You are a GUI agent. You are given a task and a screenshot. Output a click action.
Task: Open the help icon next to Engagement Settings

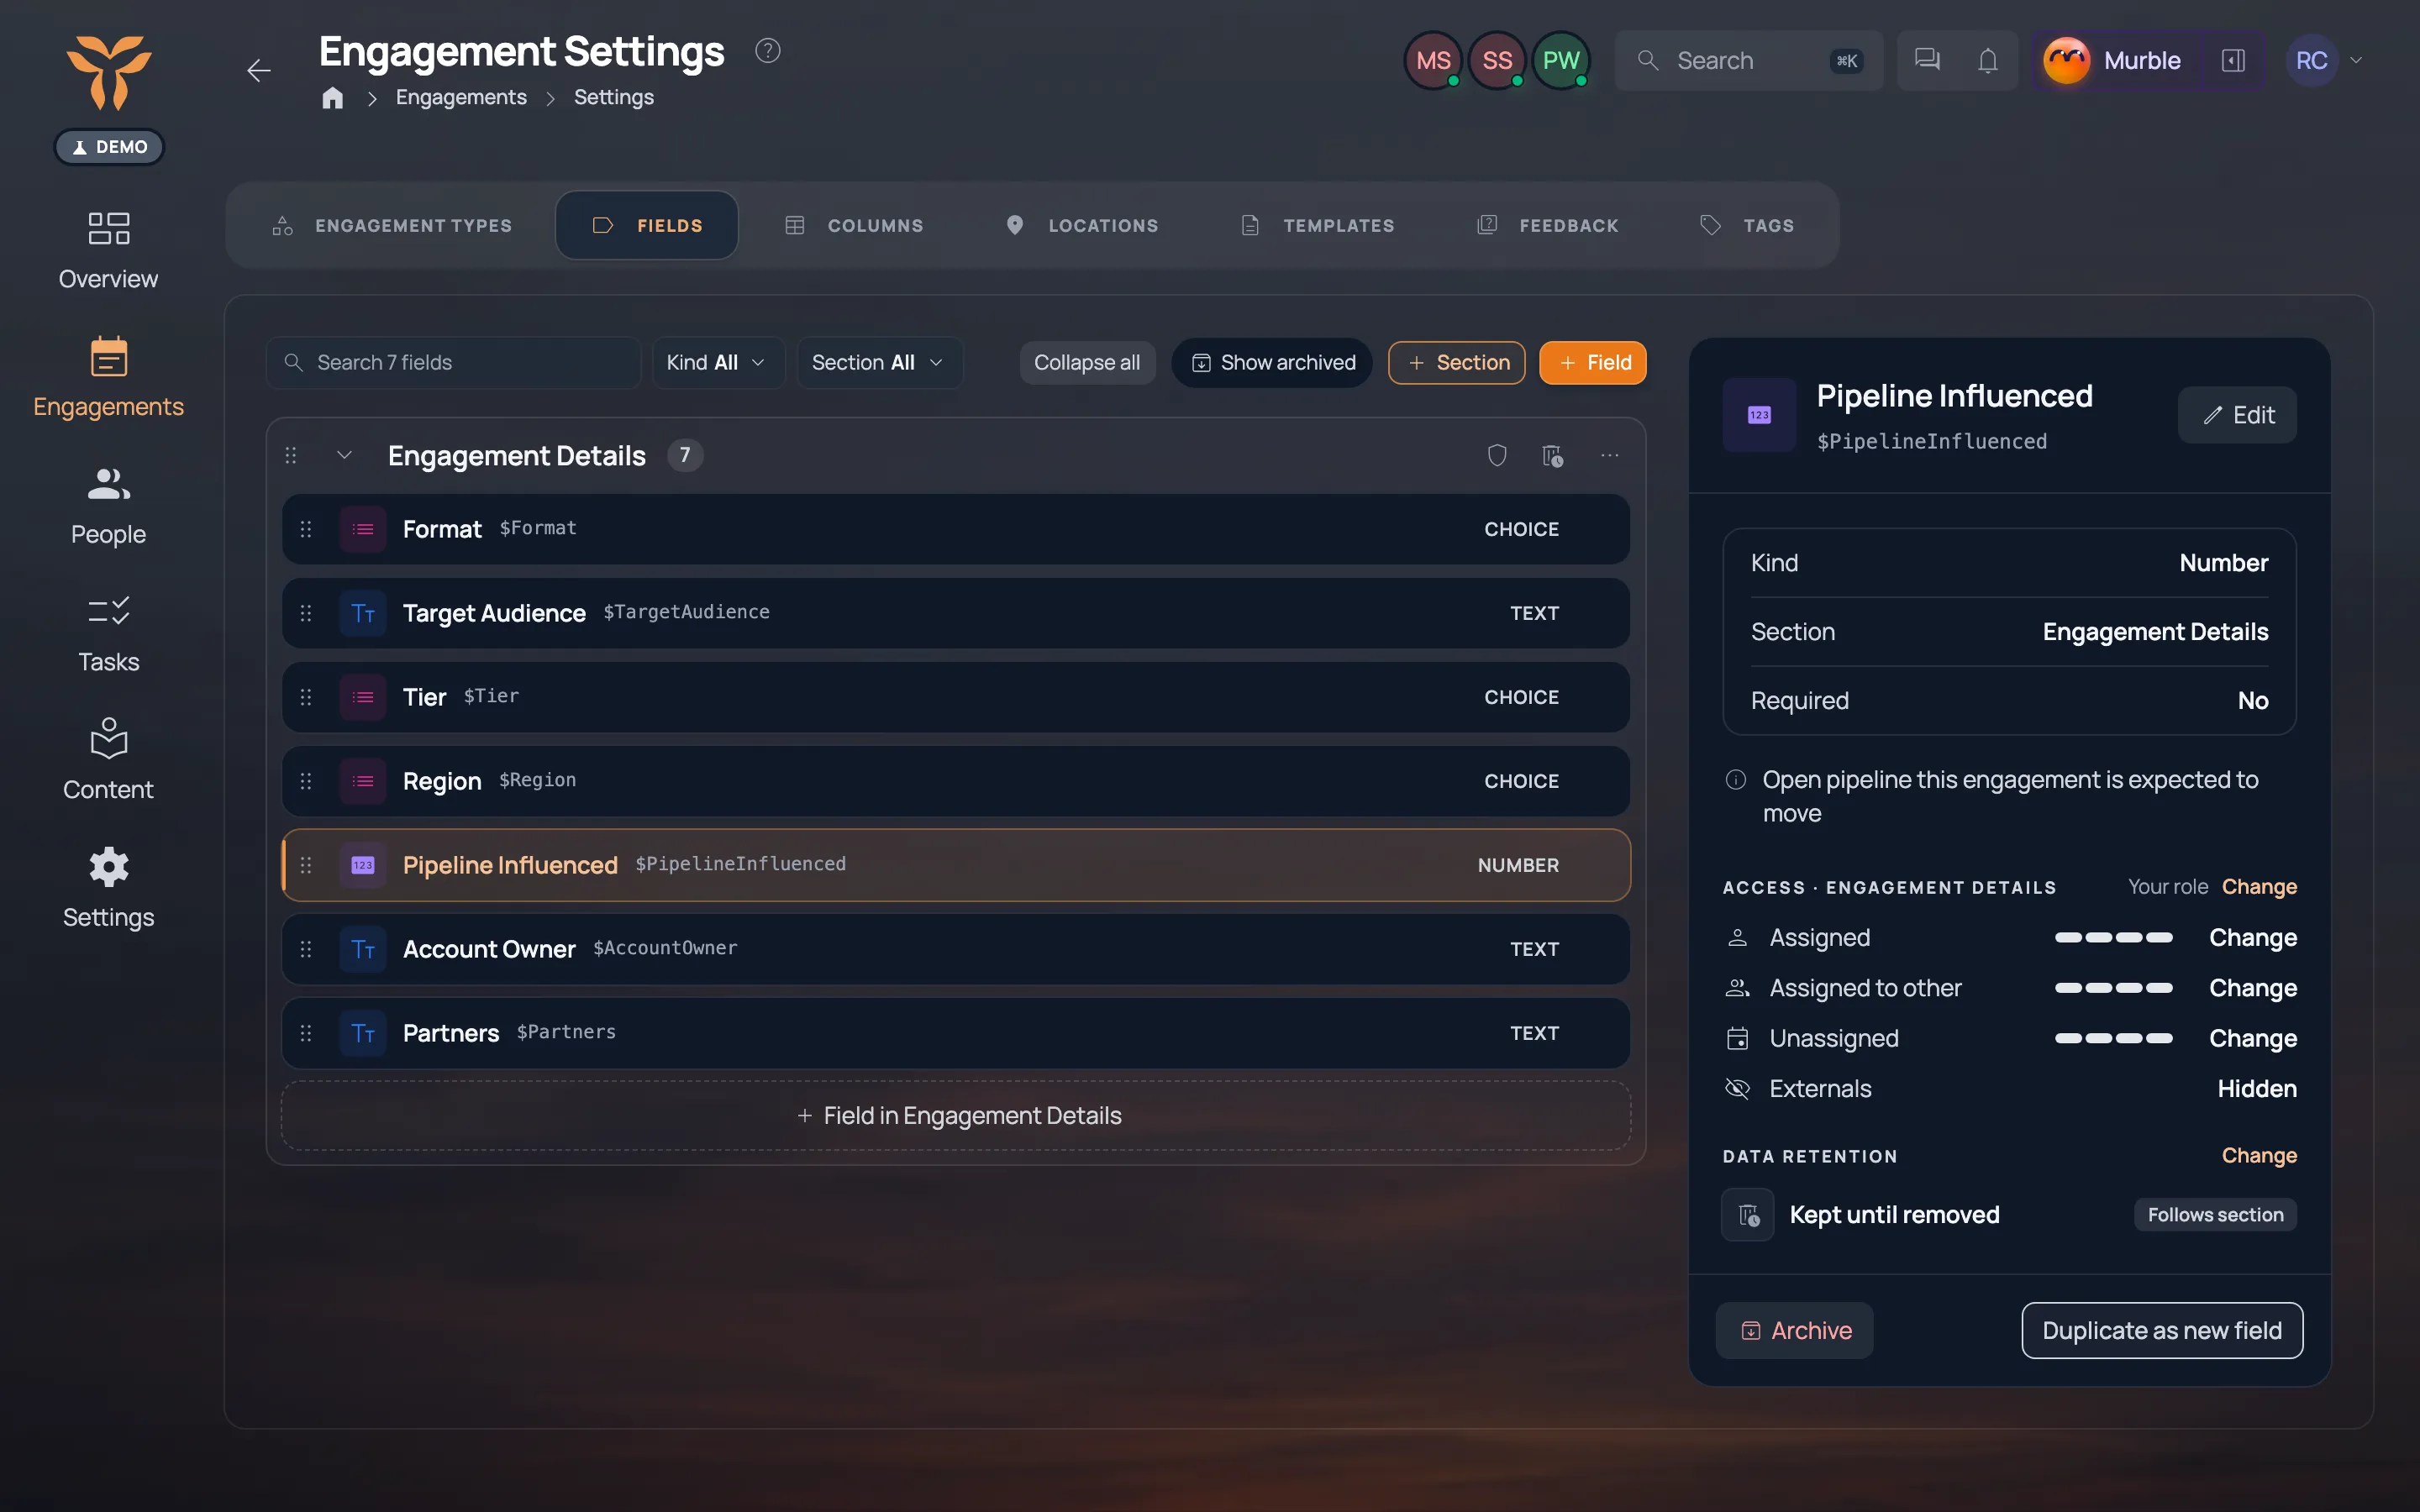(767, 50)
